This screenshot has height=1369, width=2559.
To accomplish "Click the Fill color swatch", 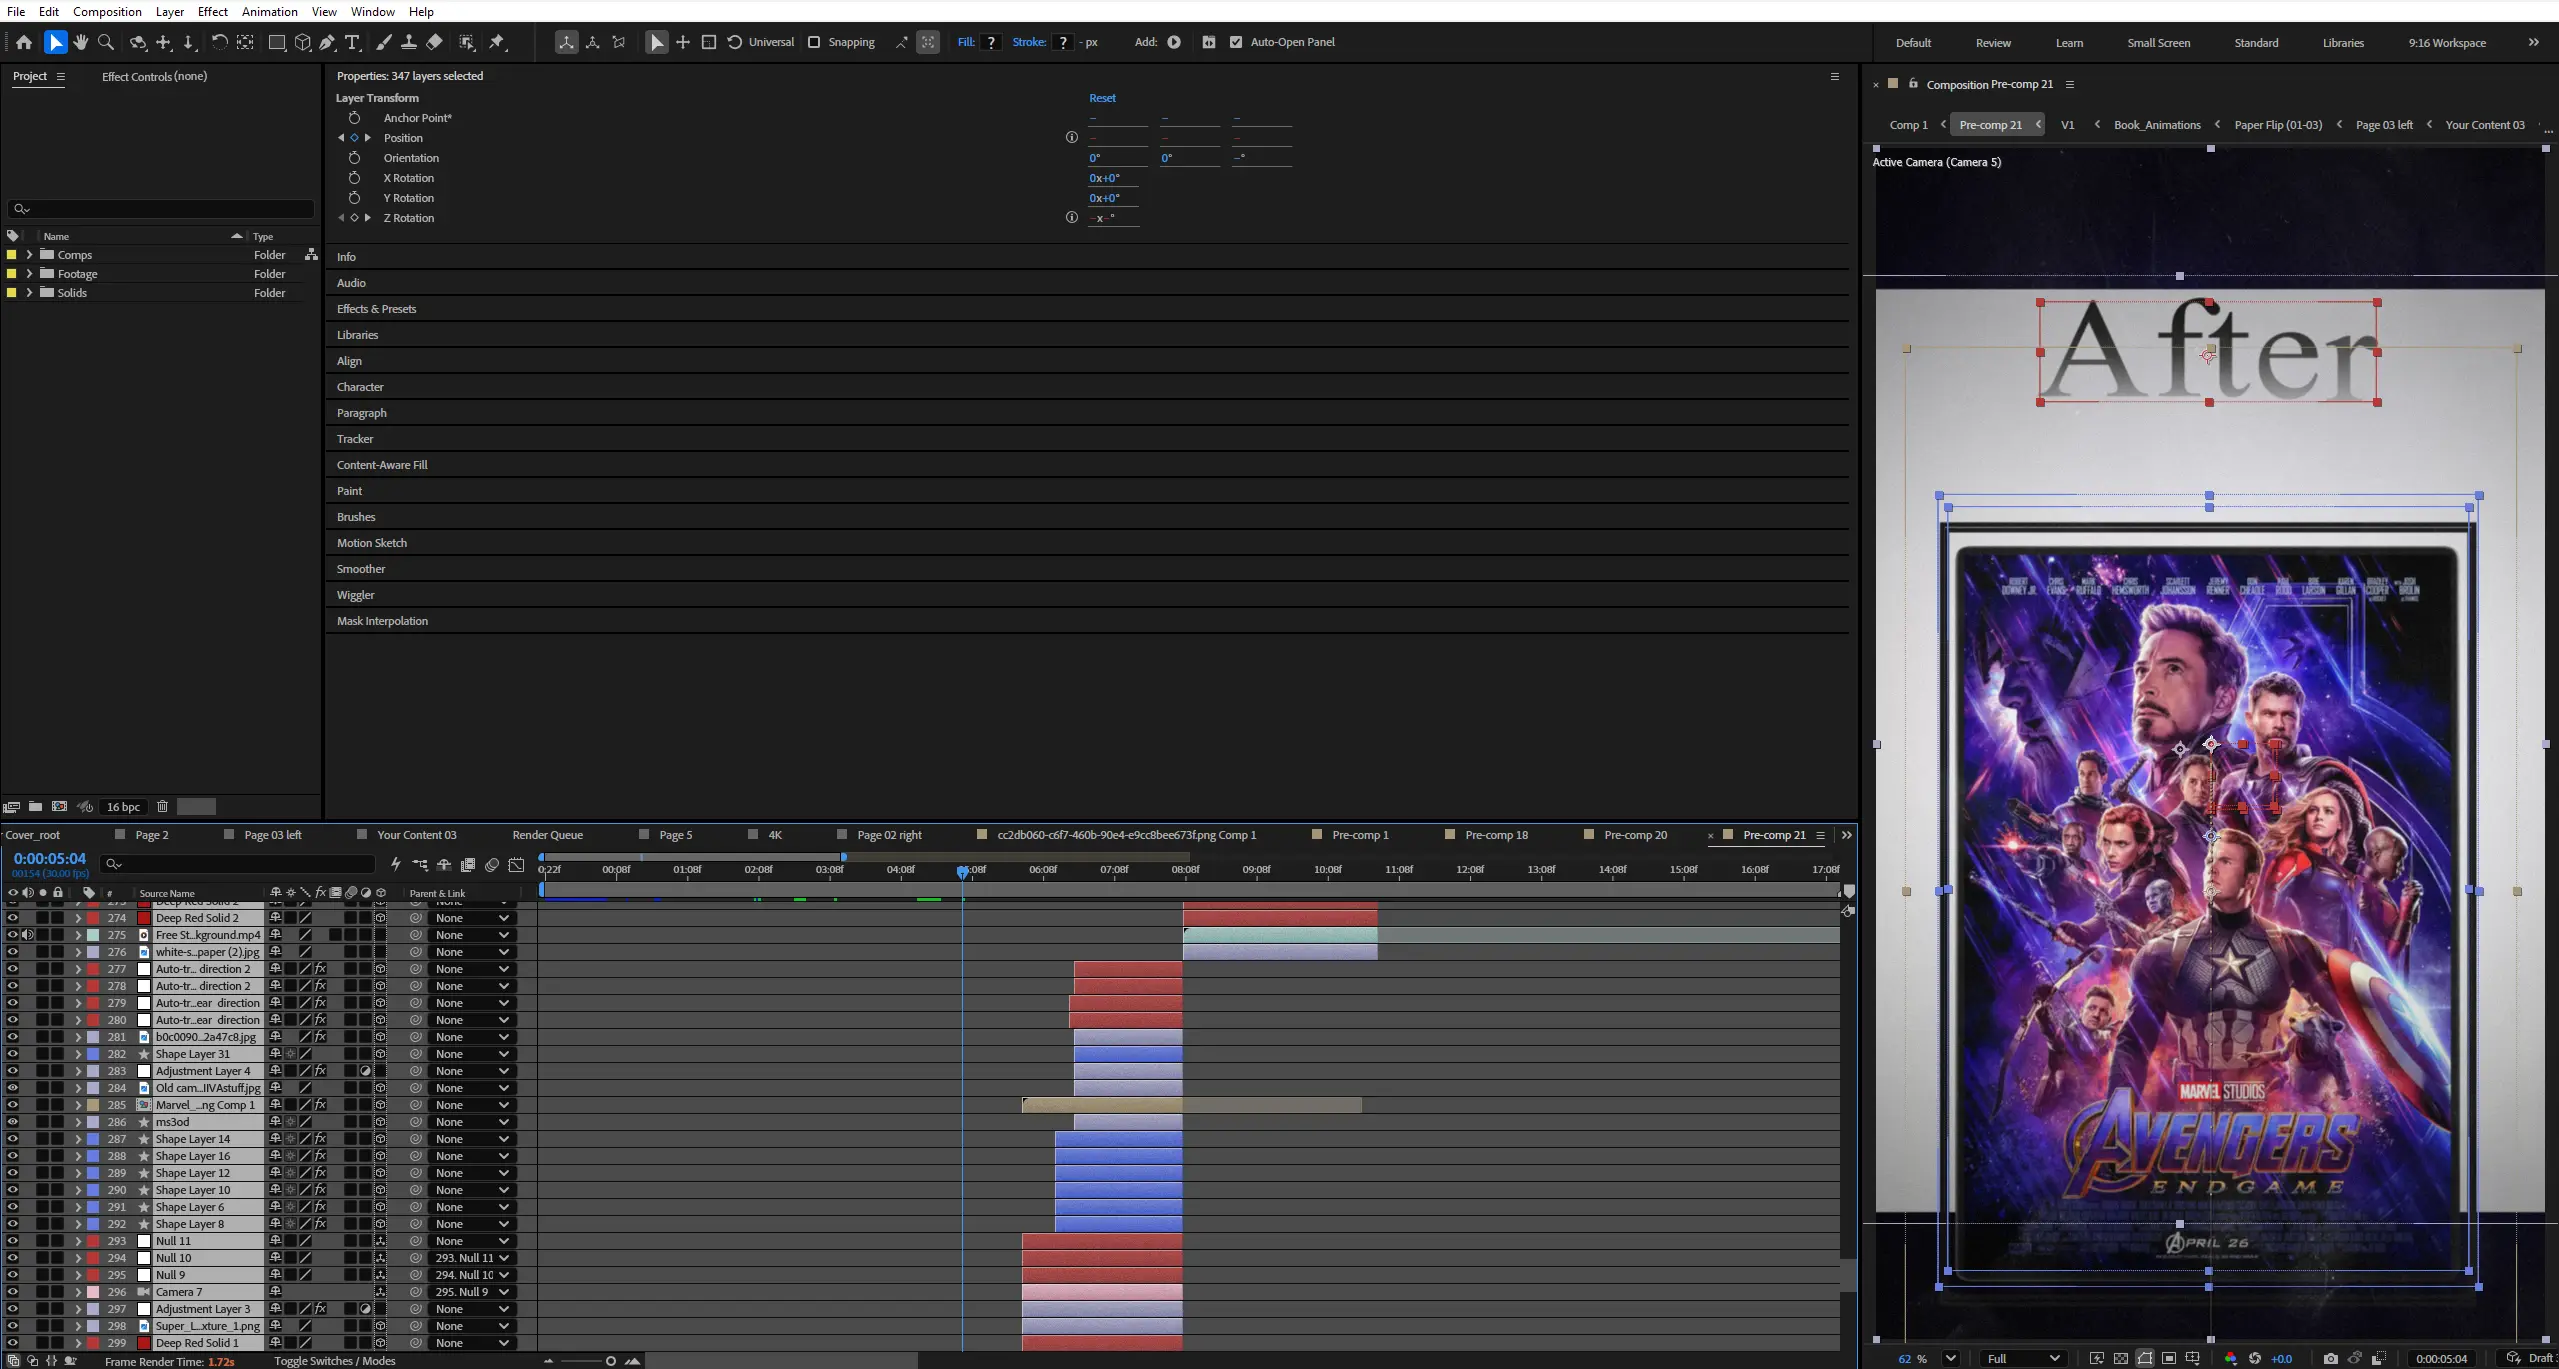I will [991, 42].
